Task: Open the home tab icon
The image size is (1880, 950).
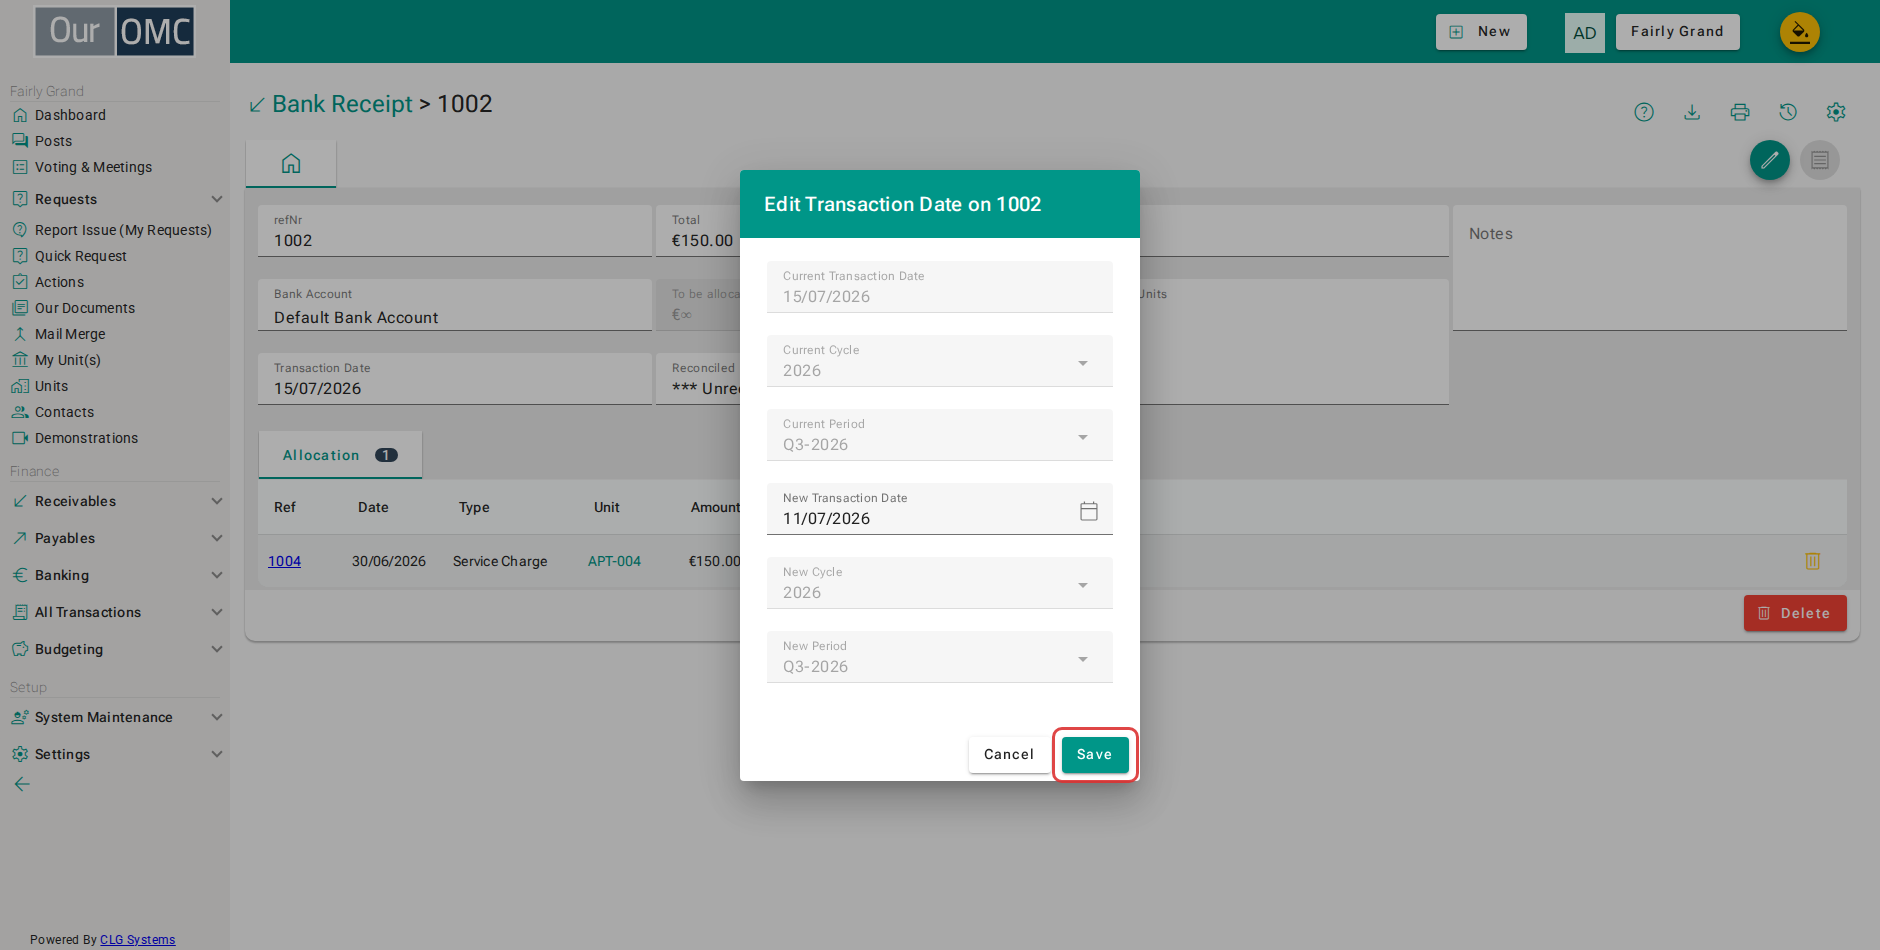Action: click(x=291, y=163)
